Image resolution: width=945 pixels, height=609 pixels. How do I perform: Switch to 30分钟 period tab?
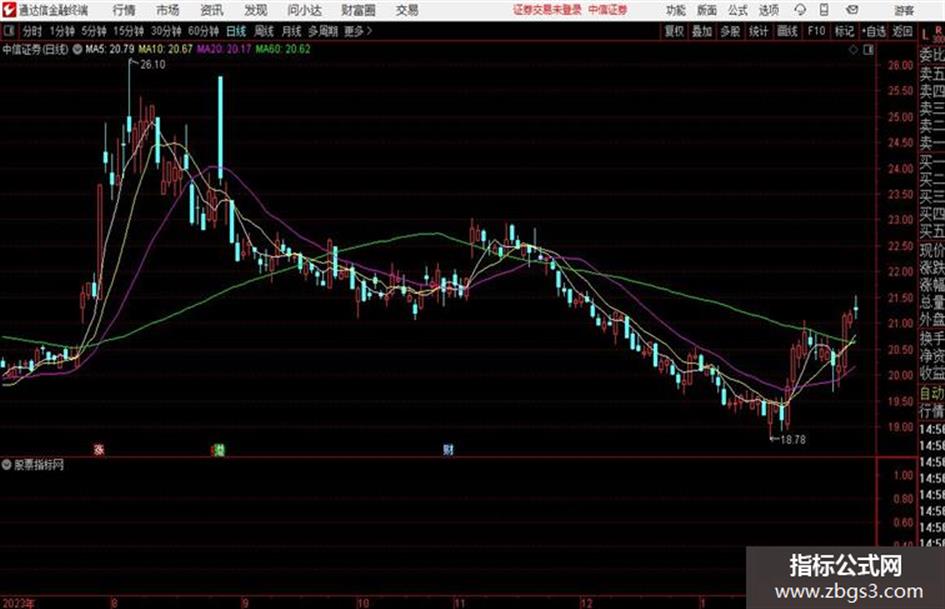pos(166,31)
